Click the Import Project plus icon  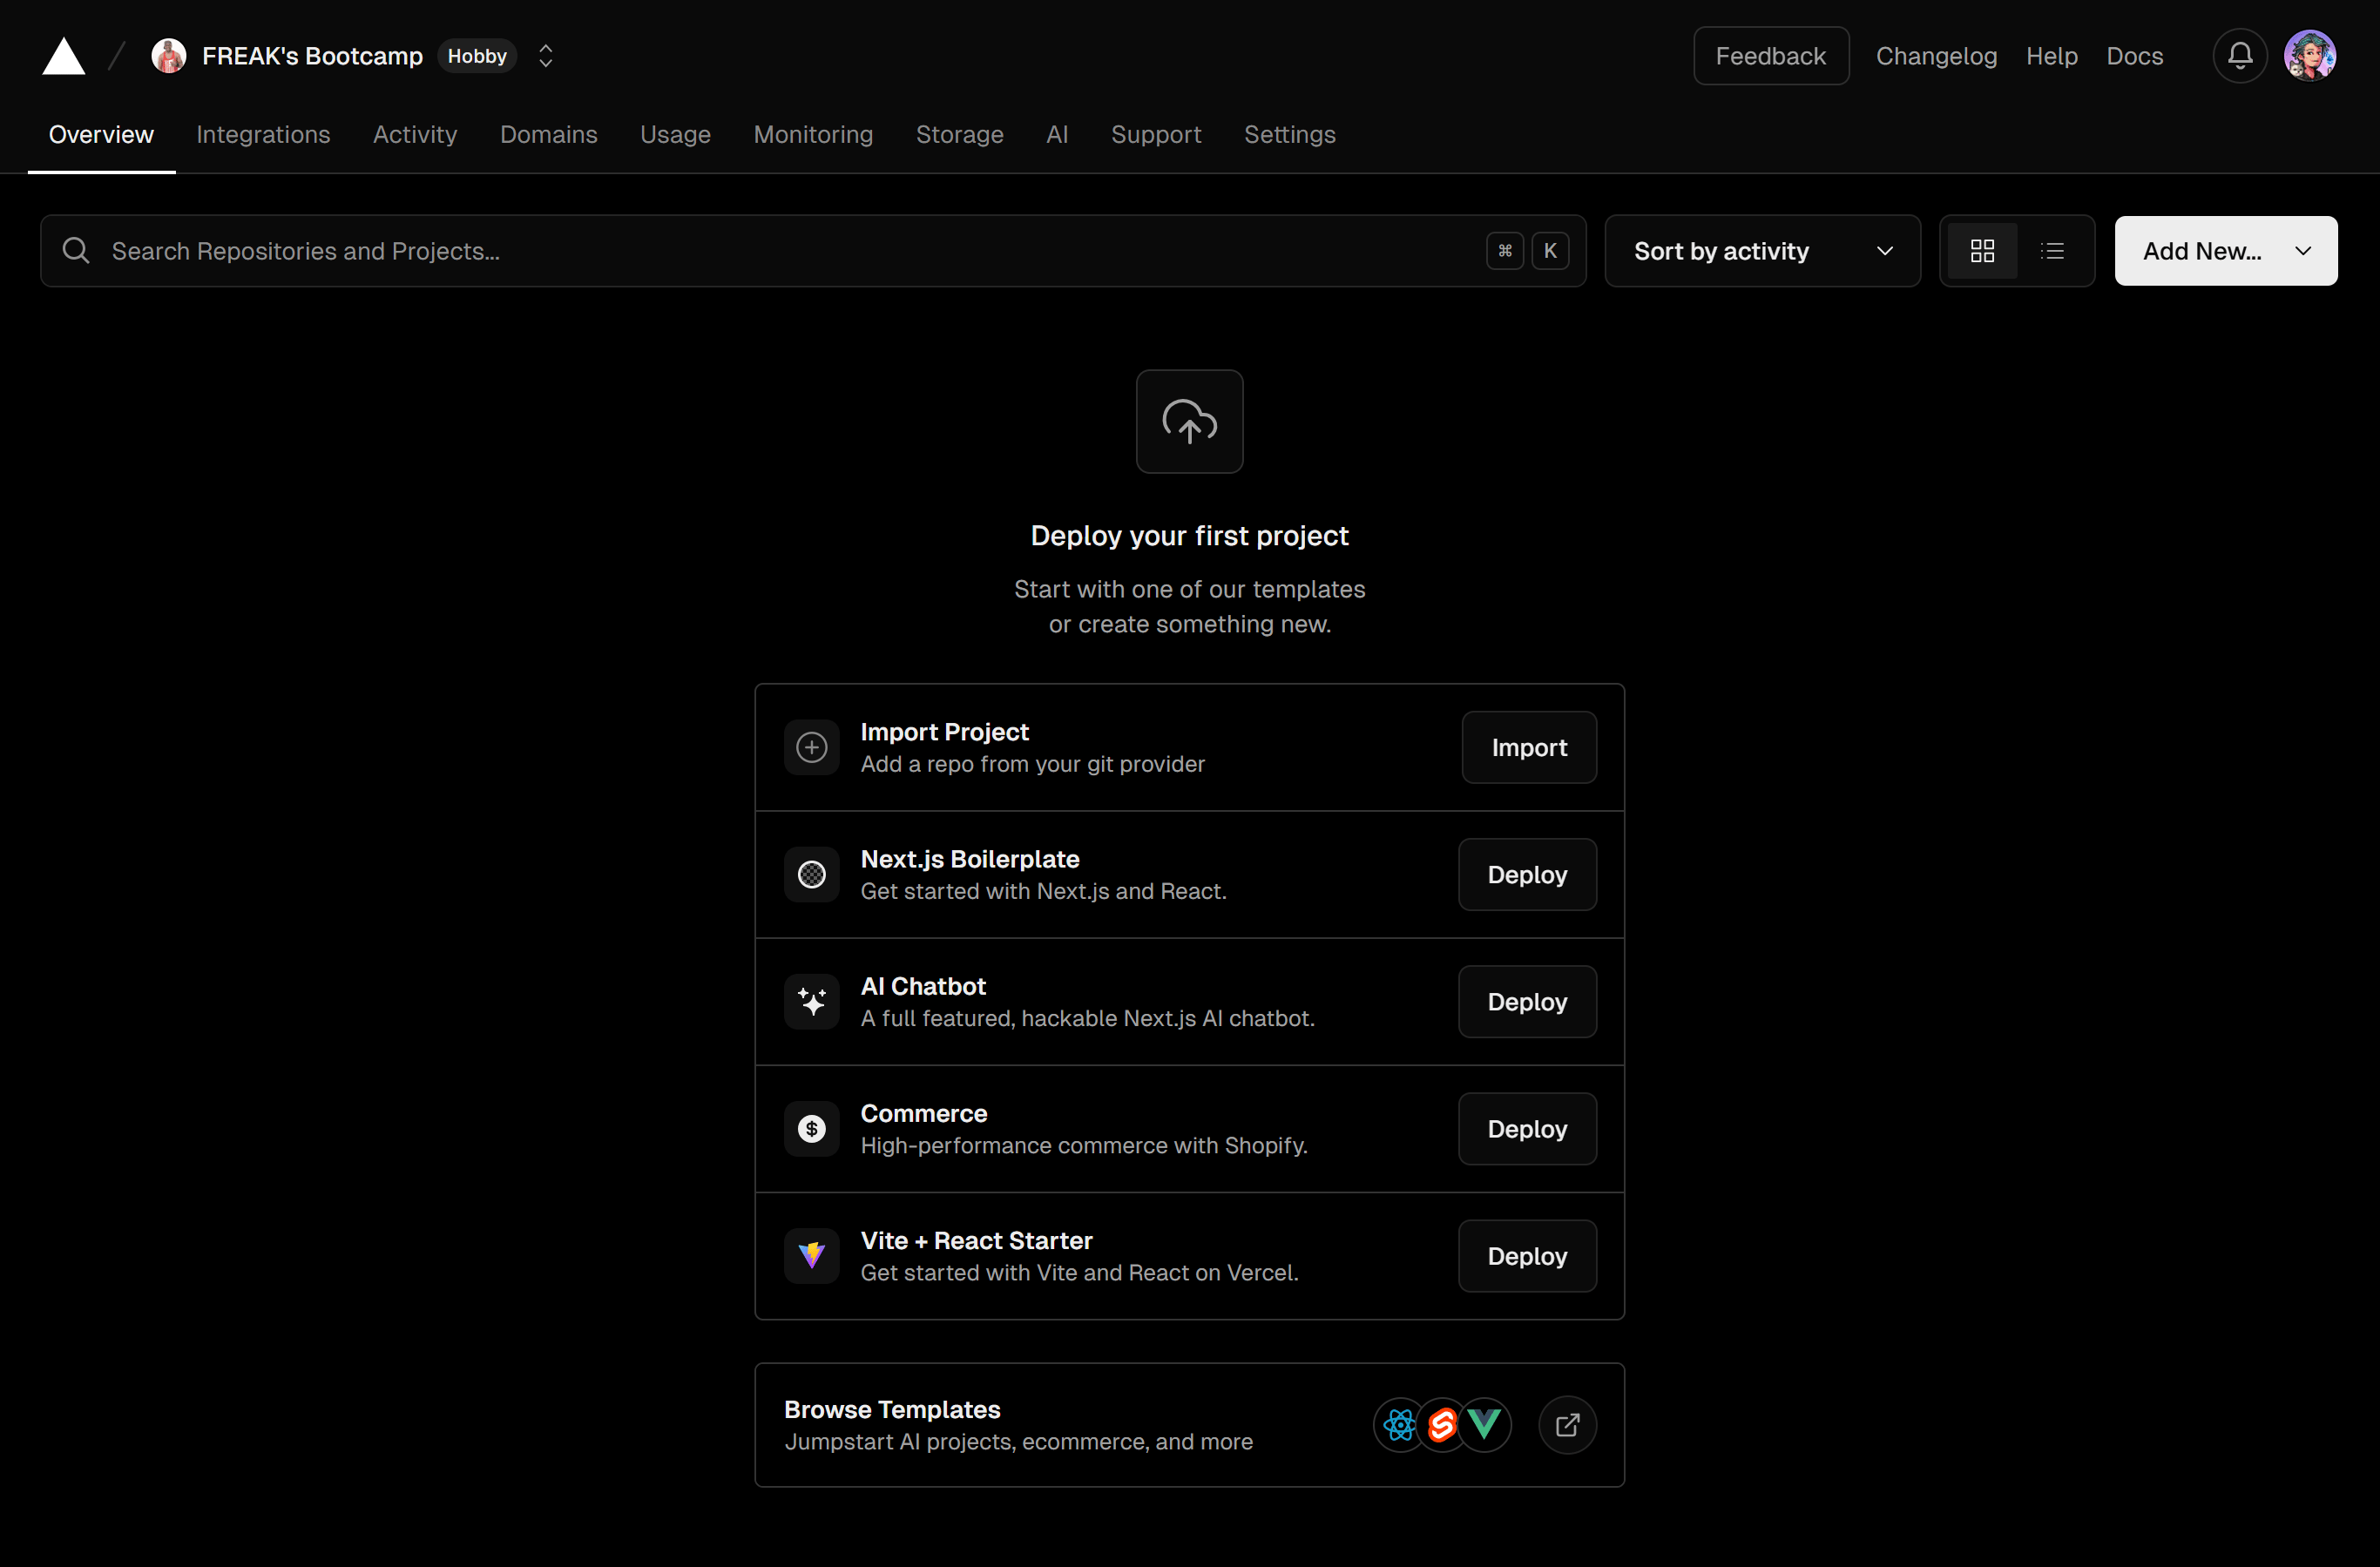point(811,747)
